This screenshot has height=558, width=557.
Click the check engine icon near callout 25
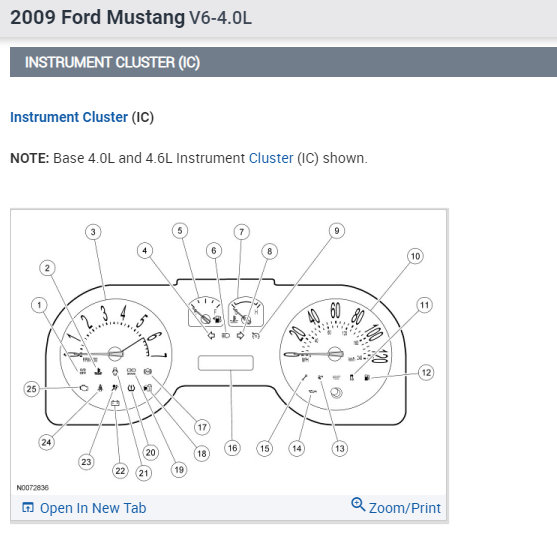pyautogui.click(x=84, y=388)
